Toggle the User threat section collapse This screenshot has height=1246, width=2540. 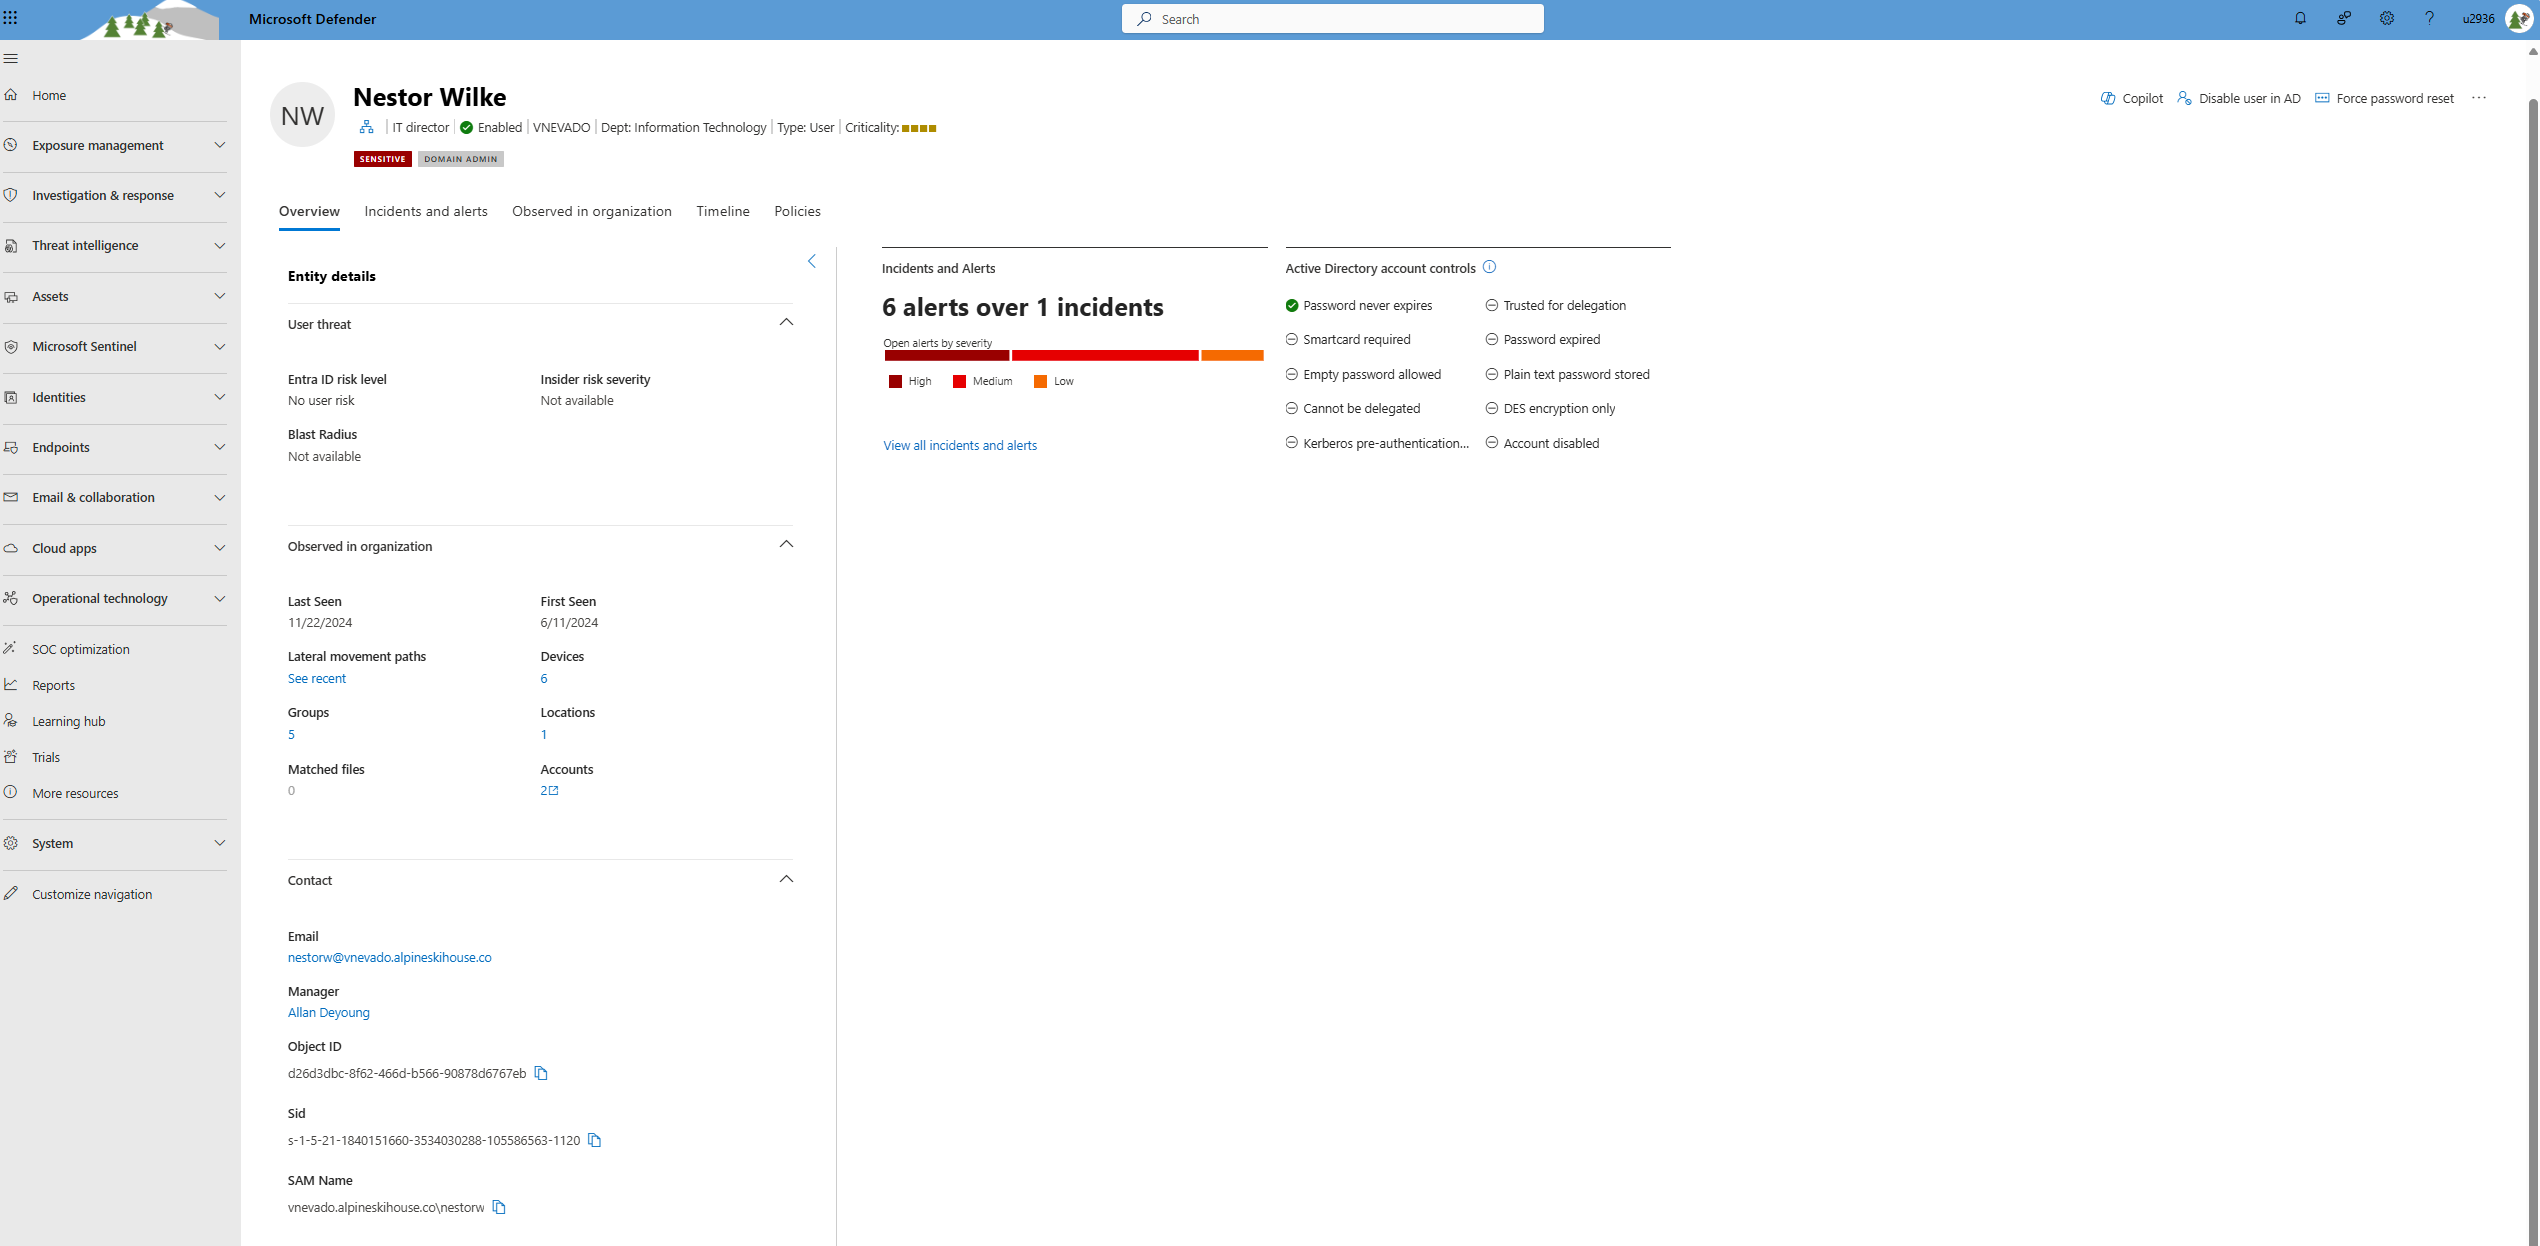point(787,321)
